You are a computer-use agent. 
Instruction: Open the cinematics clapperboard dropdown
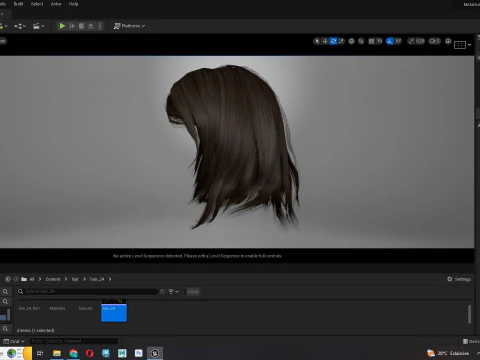tap(38, 26)
